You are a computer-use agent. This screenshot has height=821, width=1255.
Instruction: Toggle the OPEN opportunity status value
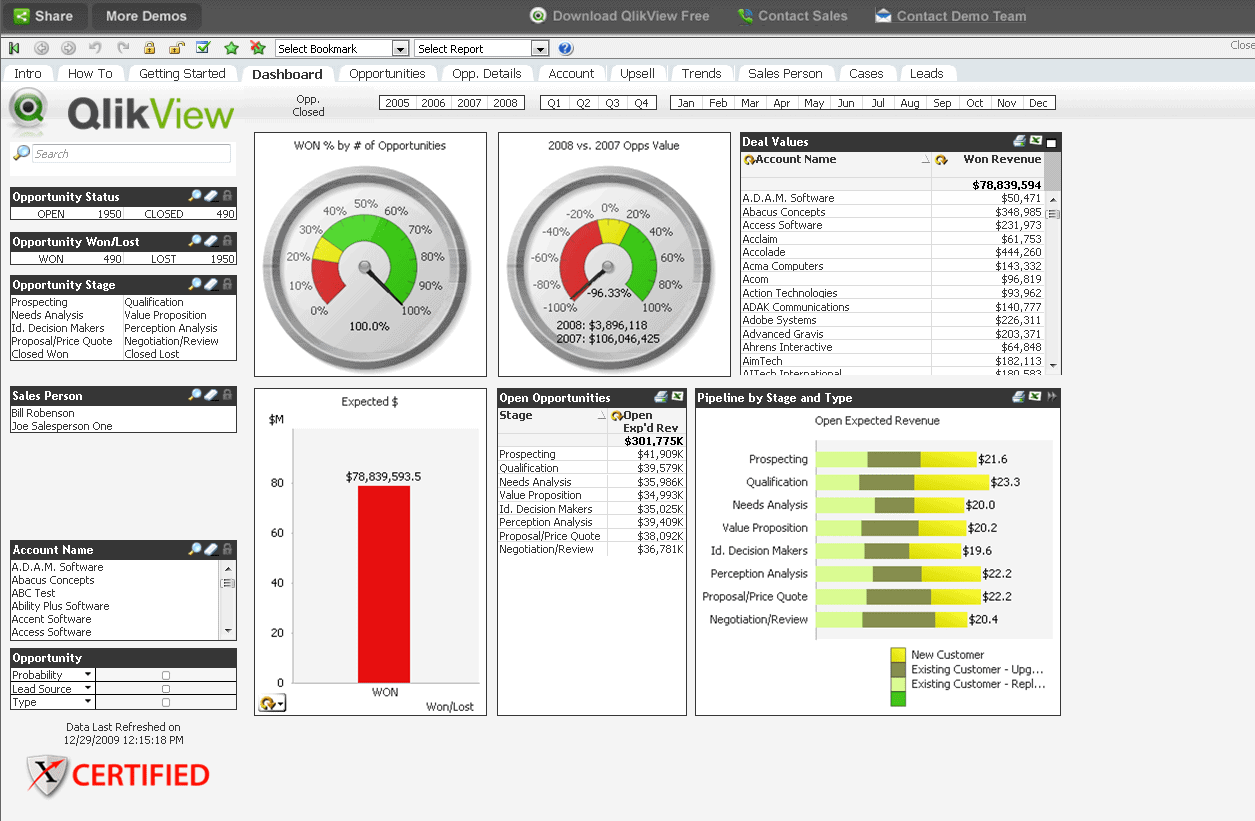click(x=67, y=214)
